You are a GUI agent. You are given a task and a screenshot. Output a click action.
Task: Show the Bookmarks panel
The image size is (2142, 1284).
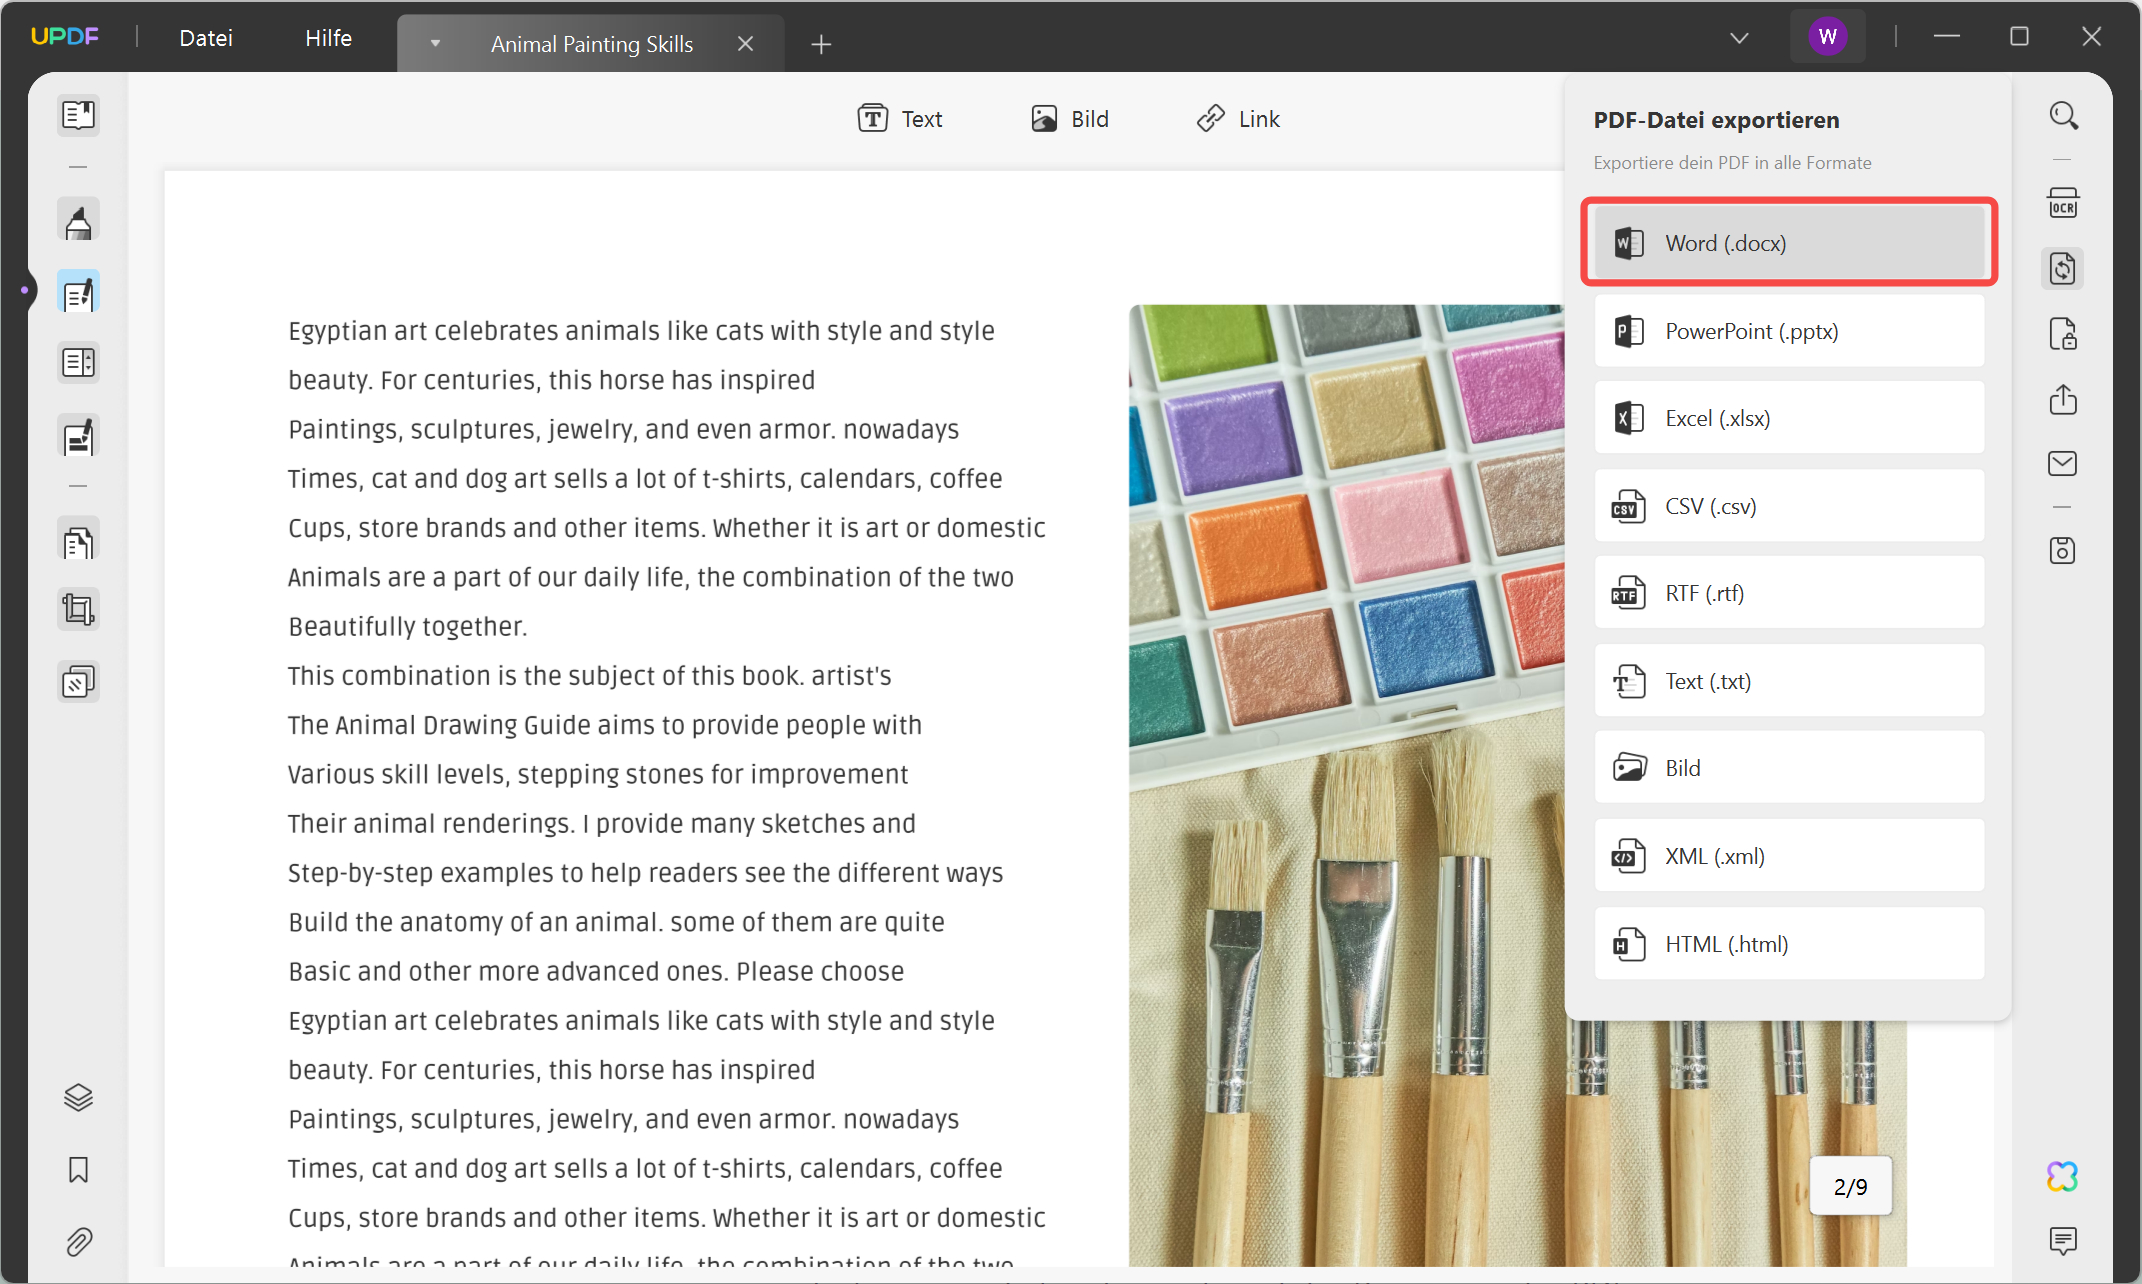(x=78, y=1170)
